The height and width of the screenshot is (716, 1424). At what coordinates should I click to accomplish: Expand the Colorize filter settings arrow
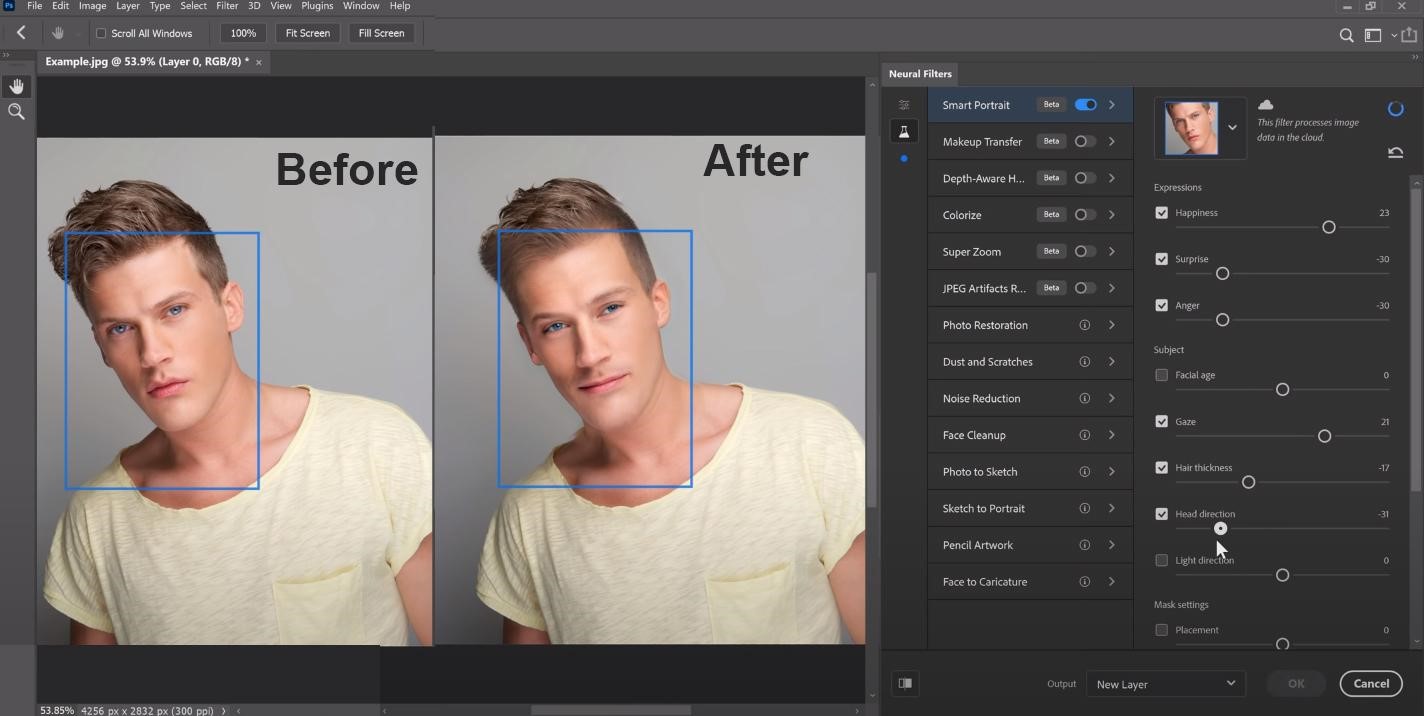click(x=1111, y=214)
